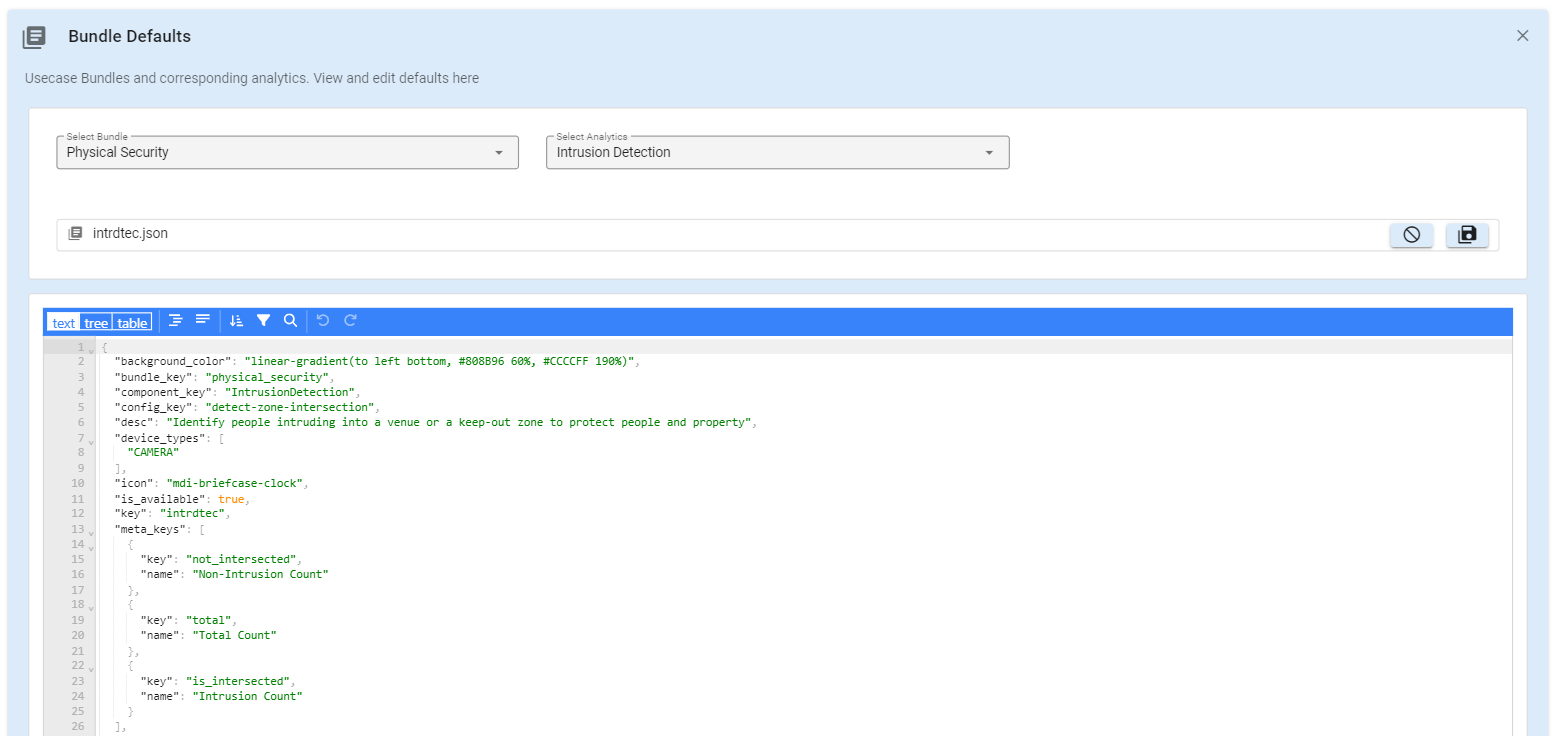Open the Select Analytics dropdown
This screenshot has height=736, width=1558.
(777, 153)
